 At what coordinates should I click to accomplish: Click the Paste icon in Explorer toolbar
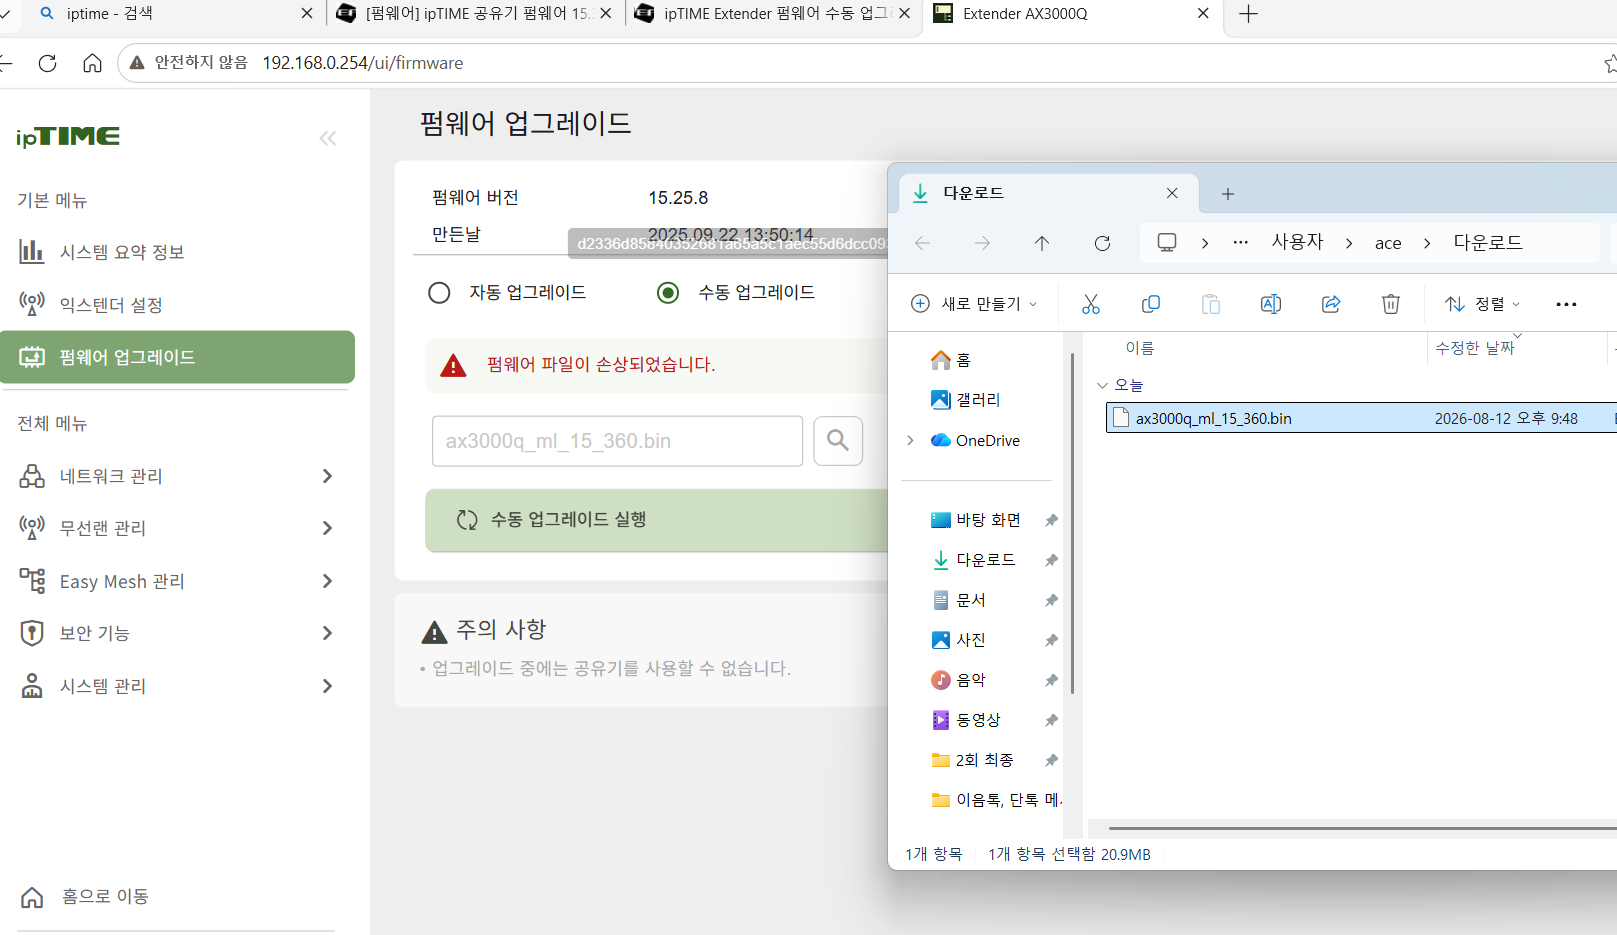point(1211,304)
